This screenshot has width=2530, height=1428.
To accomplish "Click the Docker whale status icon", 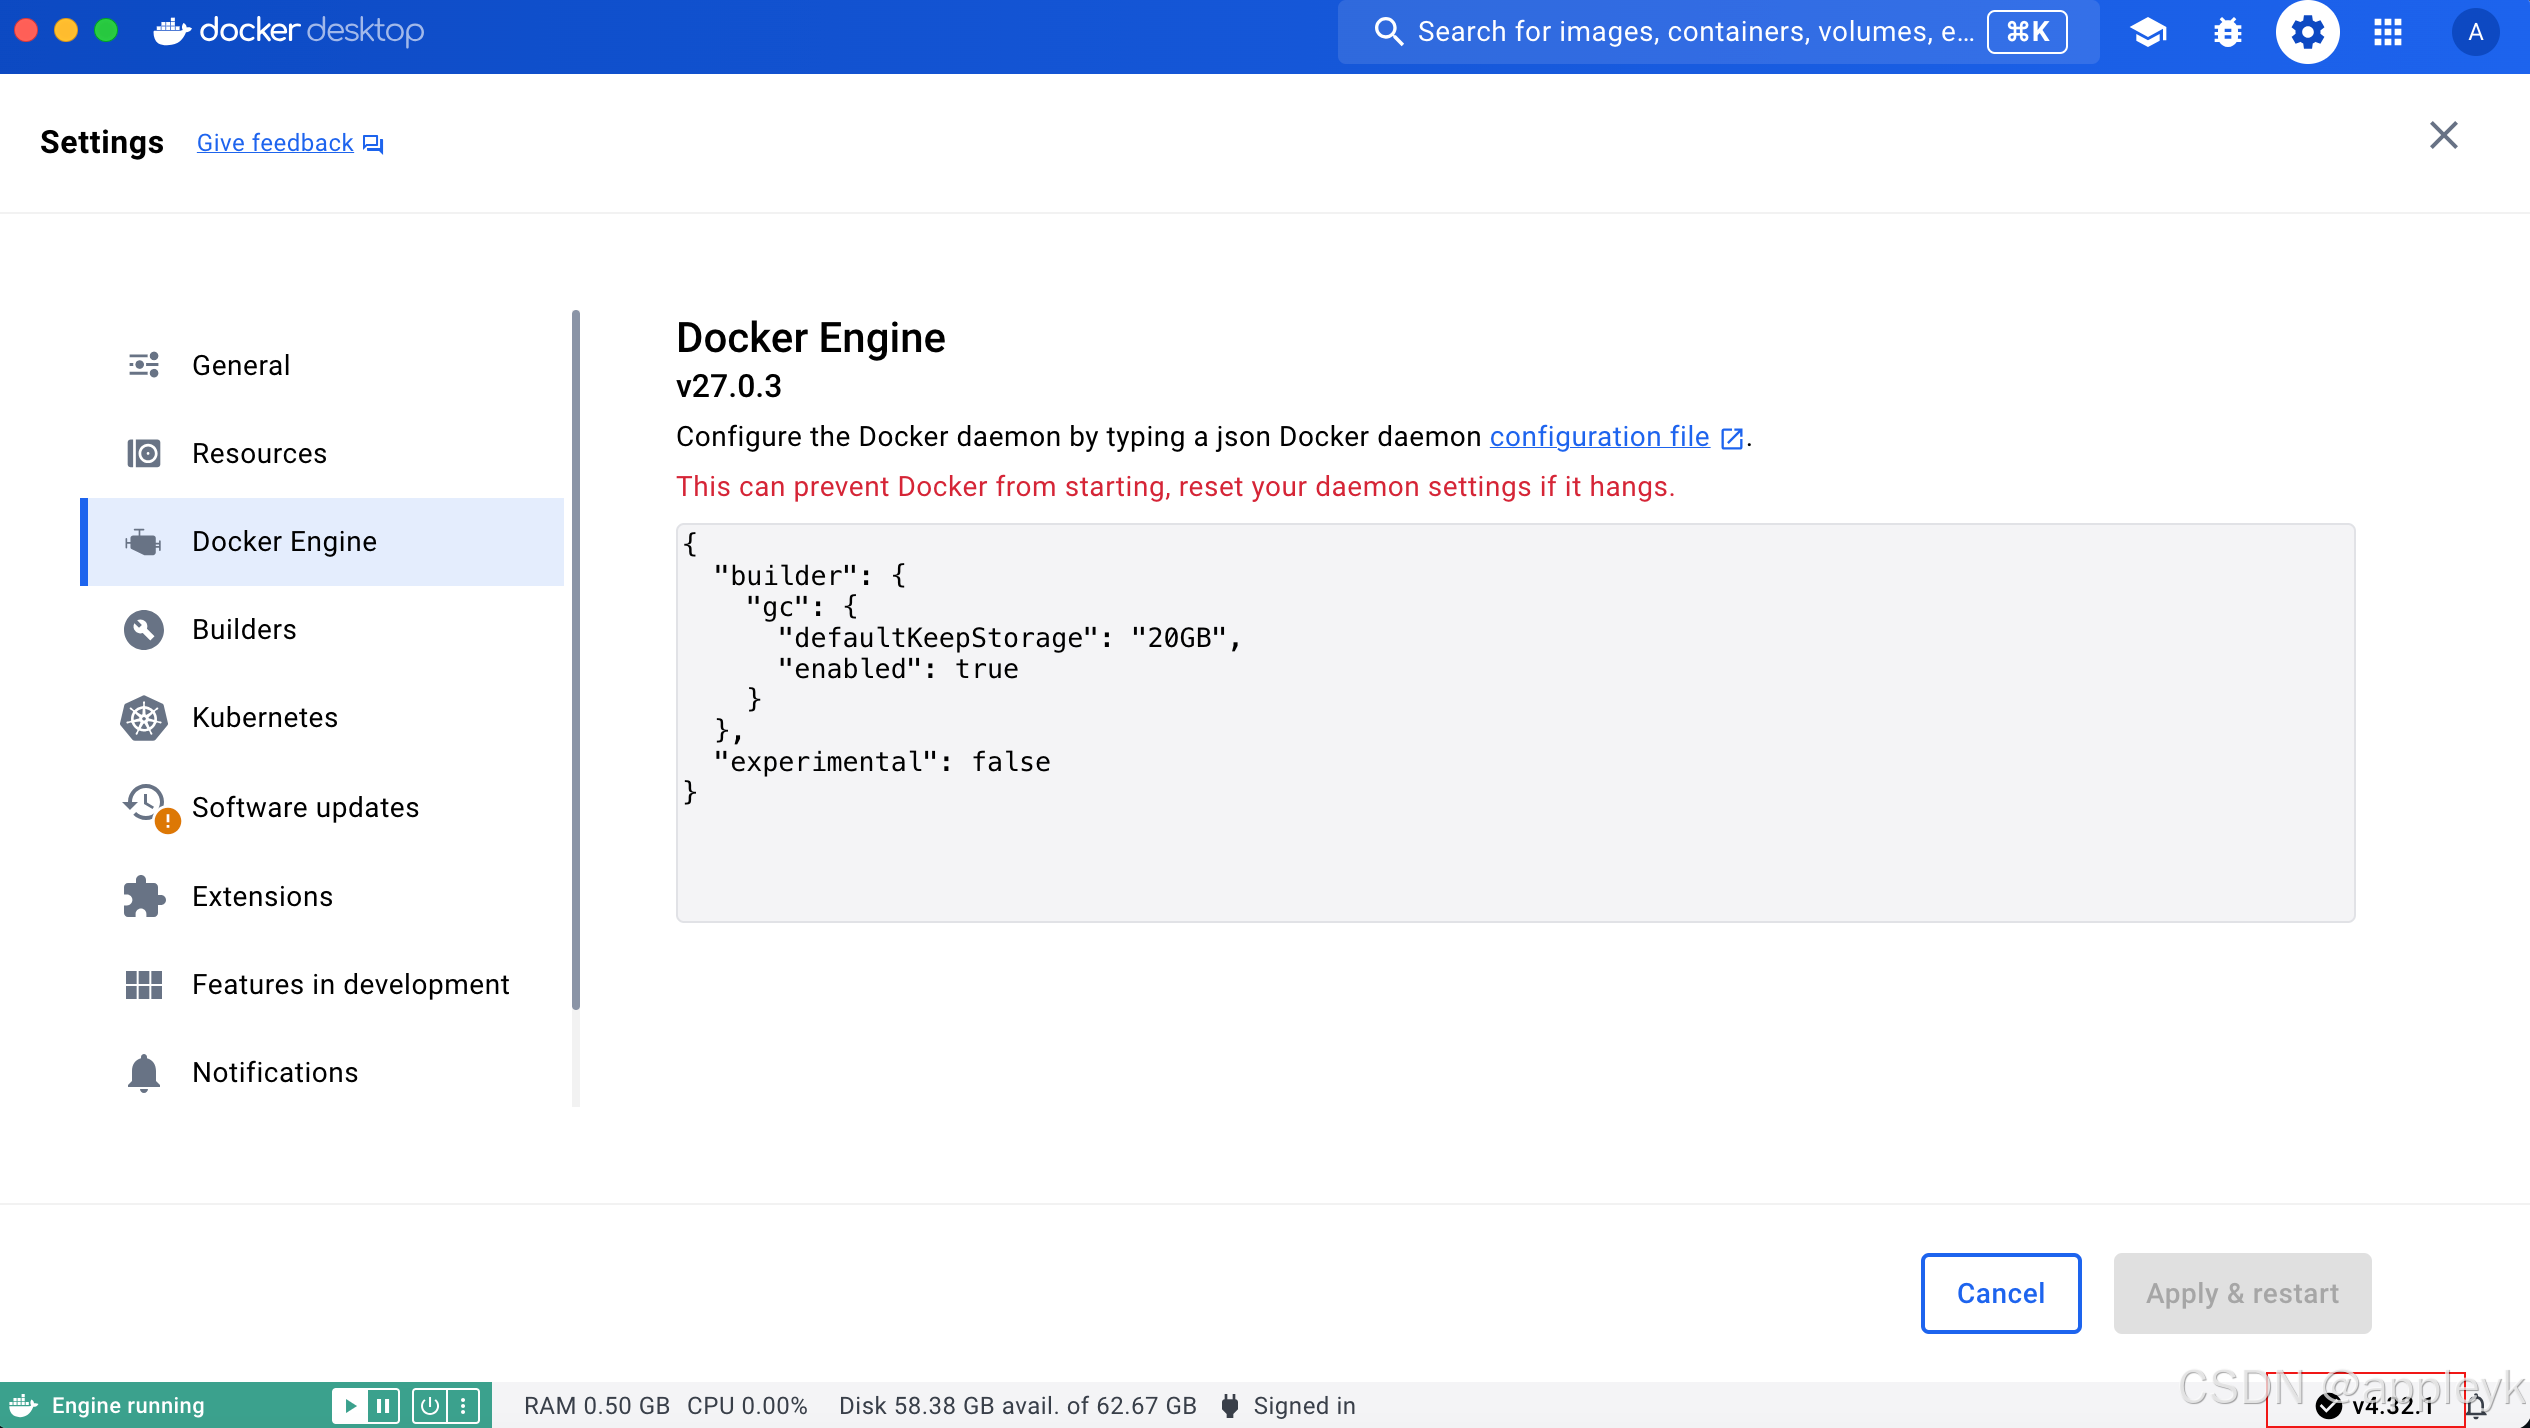I will tap(24, 1406).
